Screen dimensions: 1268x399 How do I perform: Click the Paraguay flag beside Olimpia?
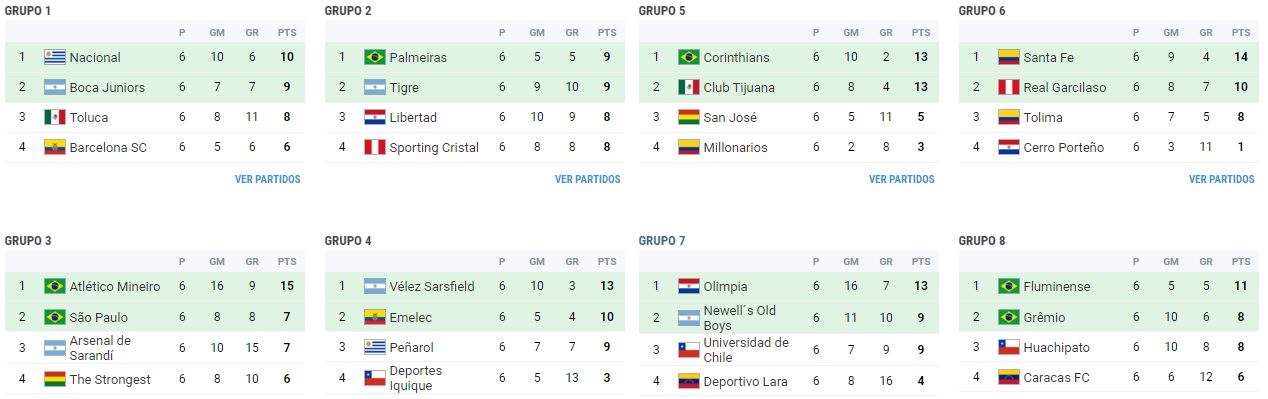coord(689,286)
